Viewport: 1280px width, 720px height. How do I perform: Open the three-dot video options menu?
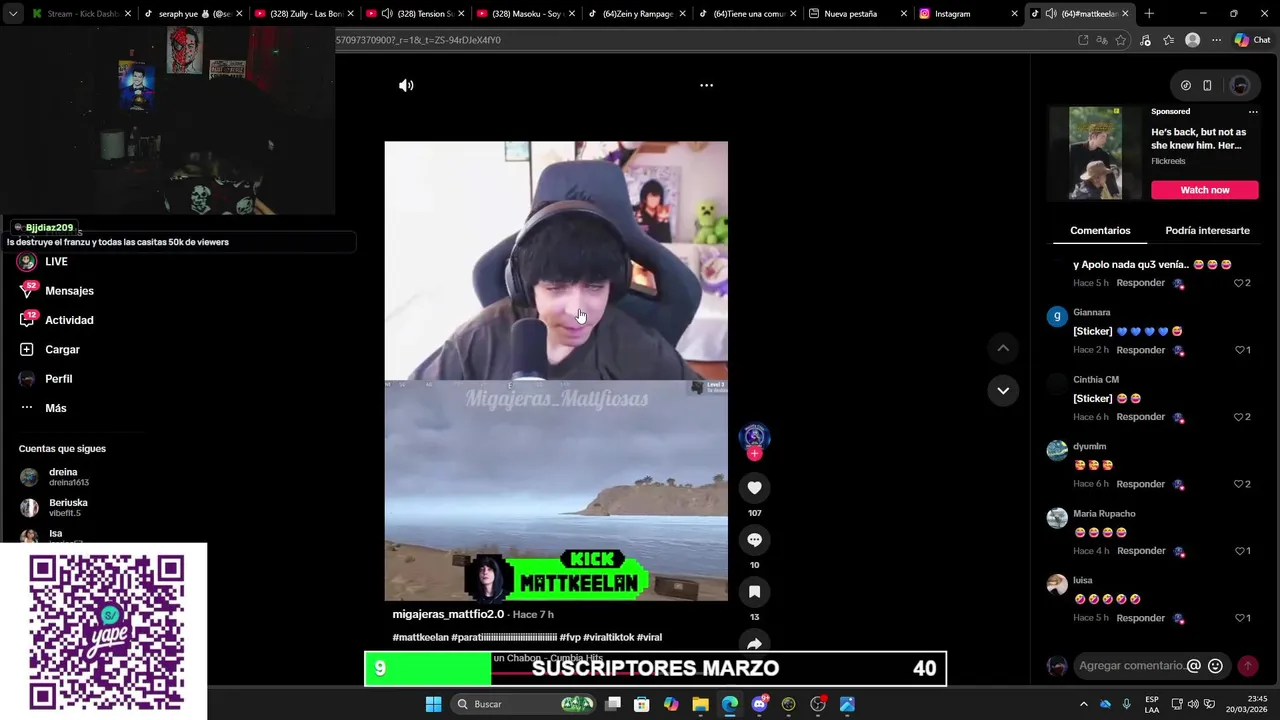coord(706,85)
